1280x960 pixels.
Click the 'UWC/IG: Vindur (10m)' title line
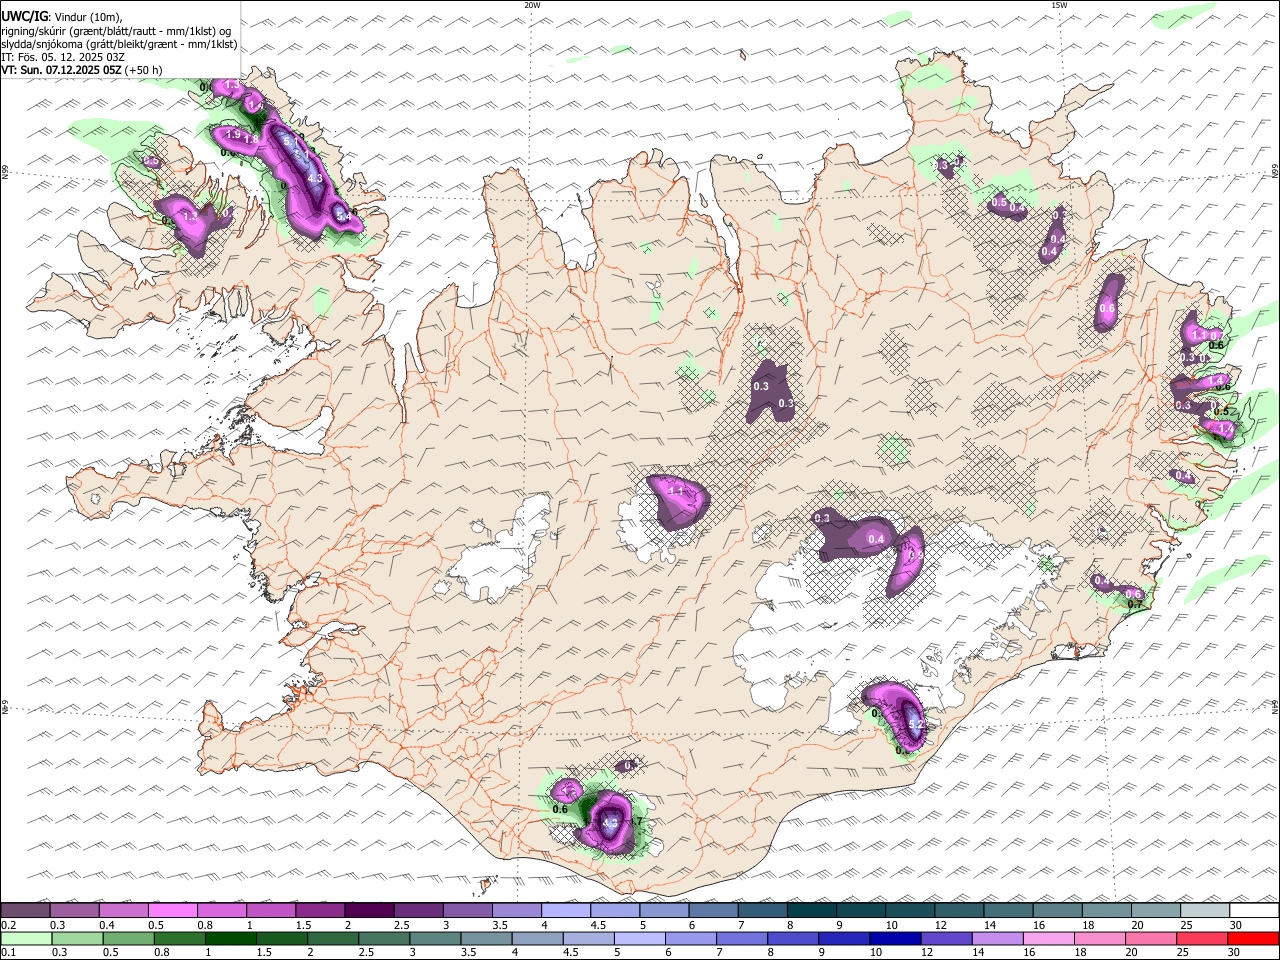(x=62, y=17)
